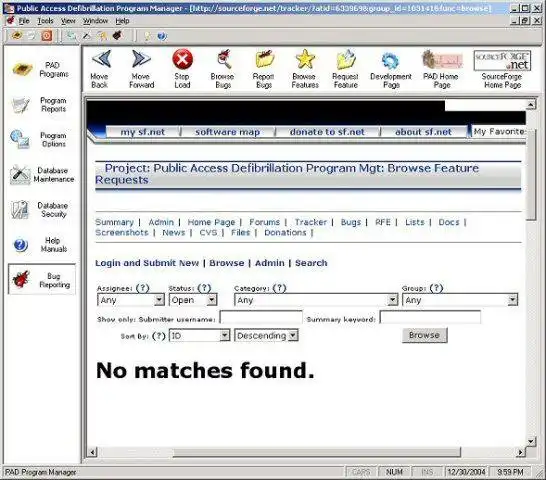
Task: Open the Tracker link
Action: [x=311, y=222]
